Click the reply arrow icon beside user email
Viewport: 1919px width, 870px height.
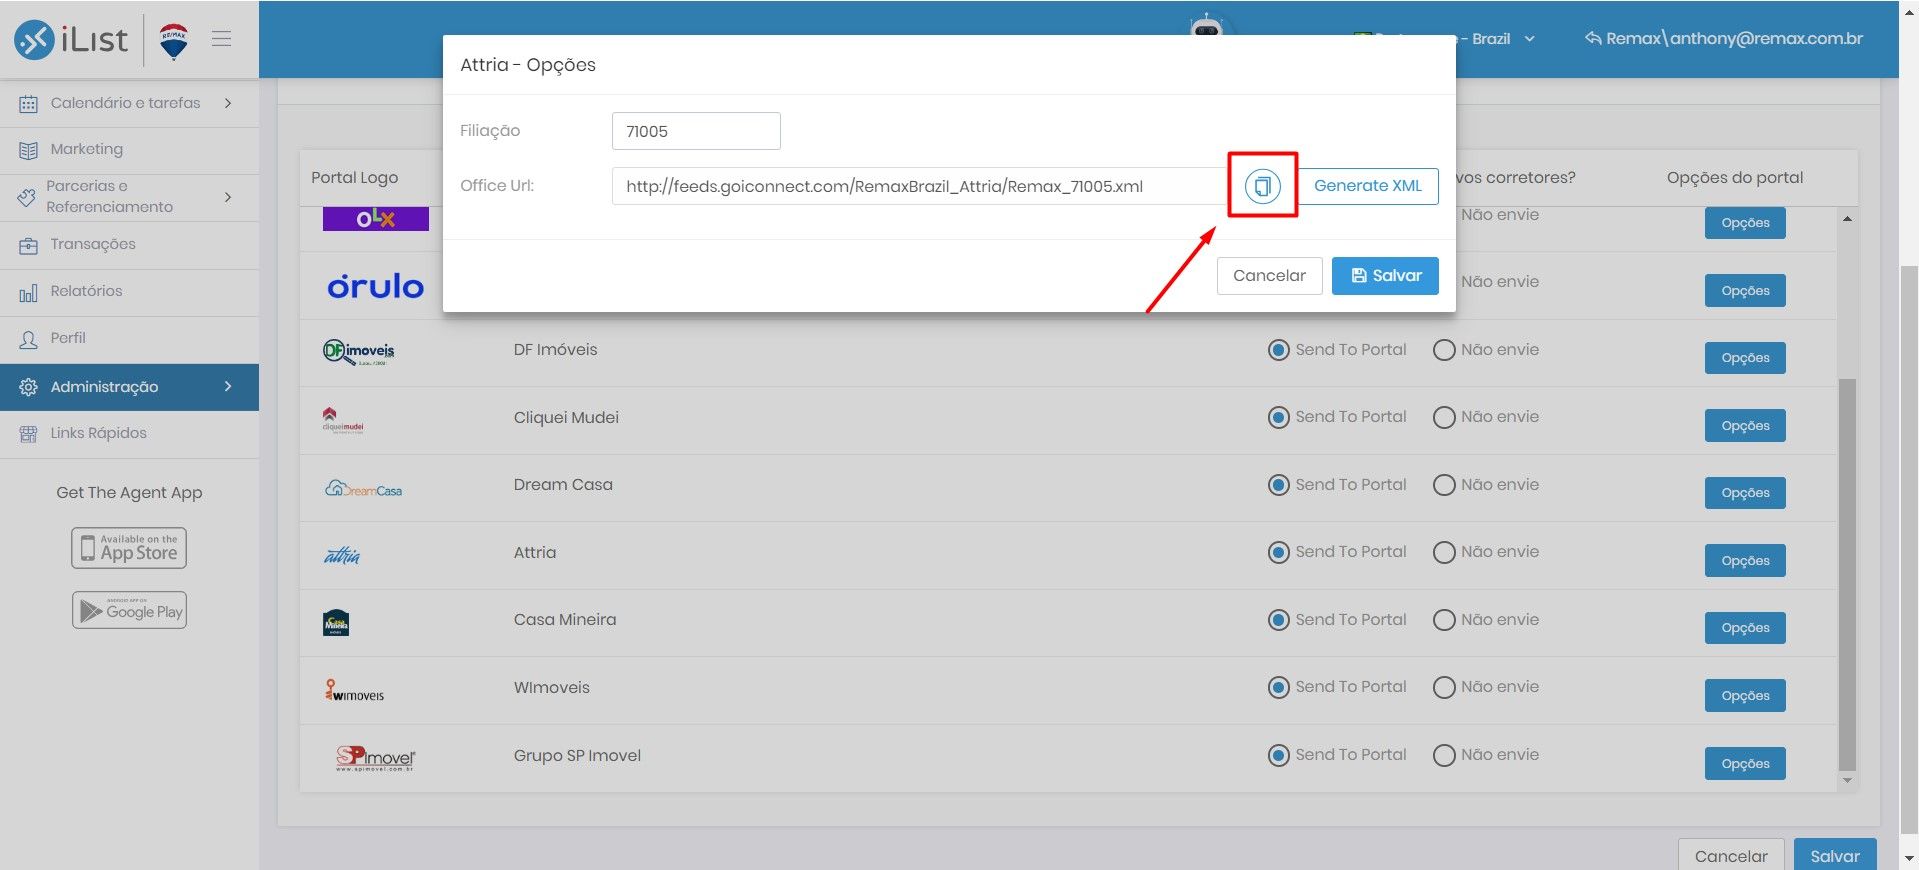tap(1593, 39)
